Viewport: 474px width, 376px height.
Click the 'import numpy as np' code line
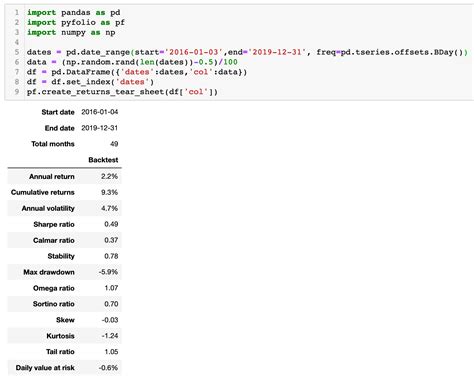(x=71, y=33)
